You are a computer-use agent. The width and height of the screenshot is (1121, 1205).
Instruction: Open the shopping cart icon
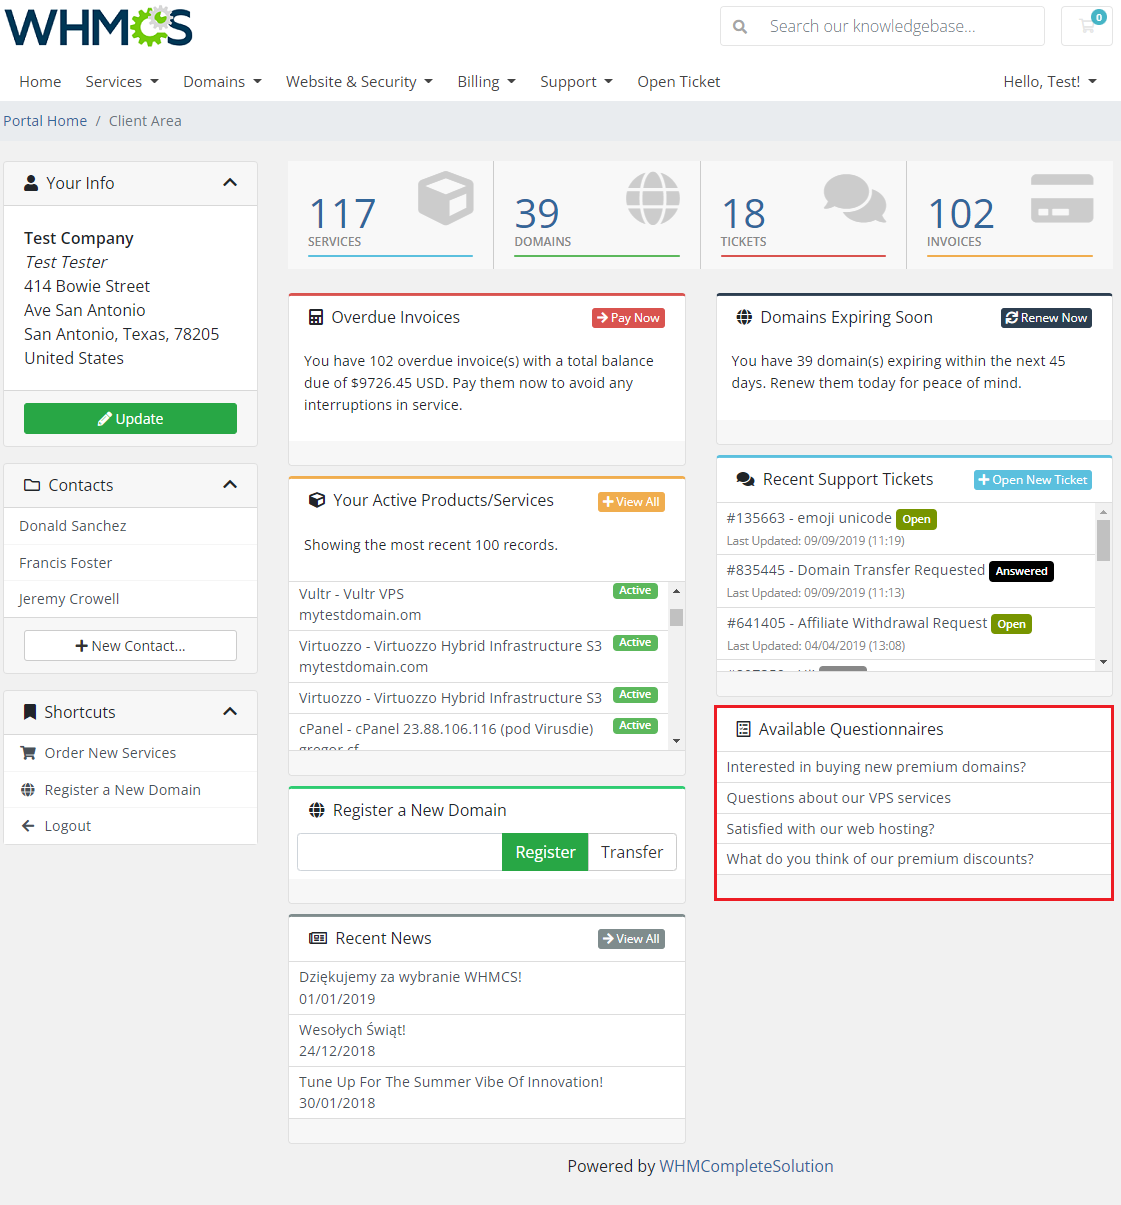point(1087,26)
